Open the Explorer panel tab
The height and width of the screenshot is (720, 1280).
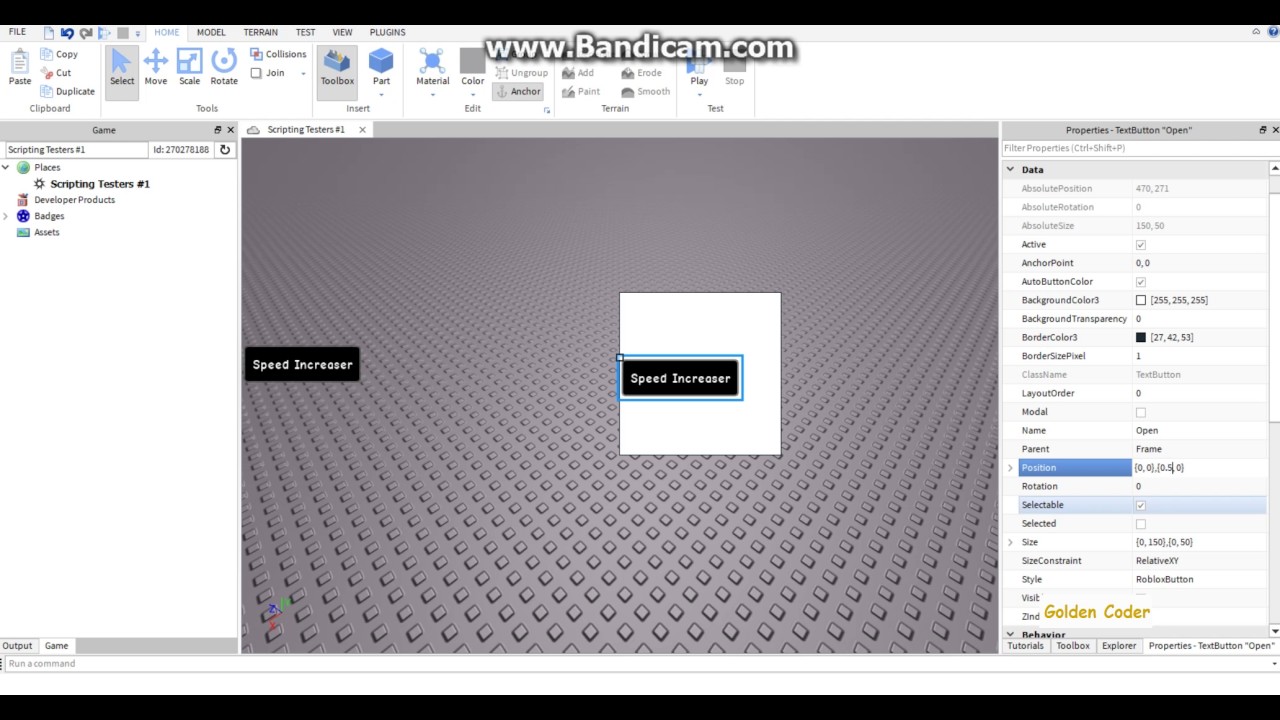click(x=1119, y=646)
